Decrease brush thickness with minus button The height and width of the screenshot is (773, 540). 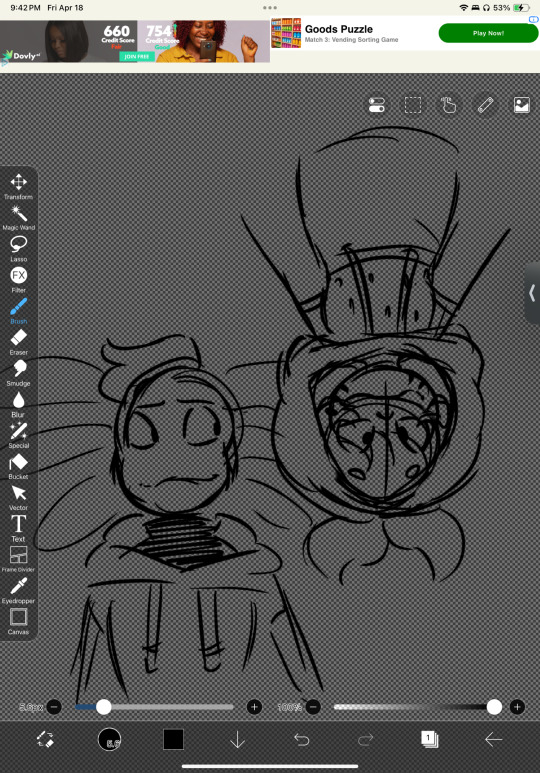click(x=54, y=707)
